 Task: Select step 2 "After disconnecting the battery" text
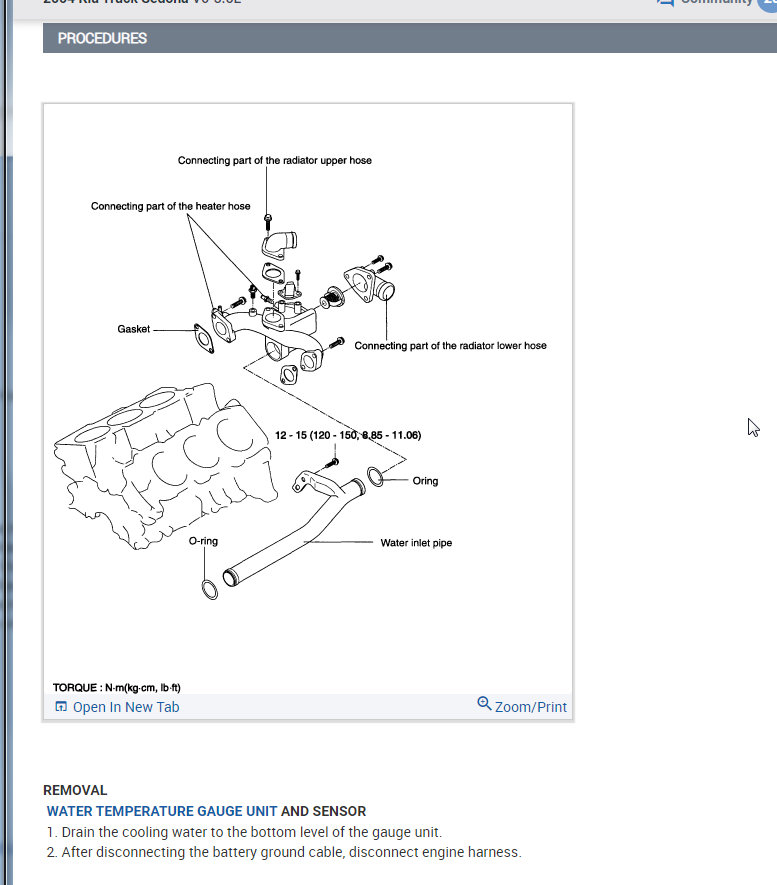284,852
